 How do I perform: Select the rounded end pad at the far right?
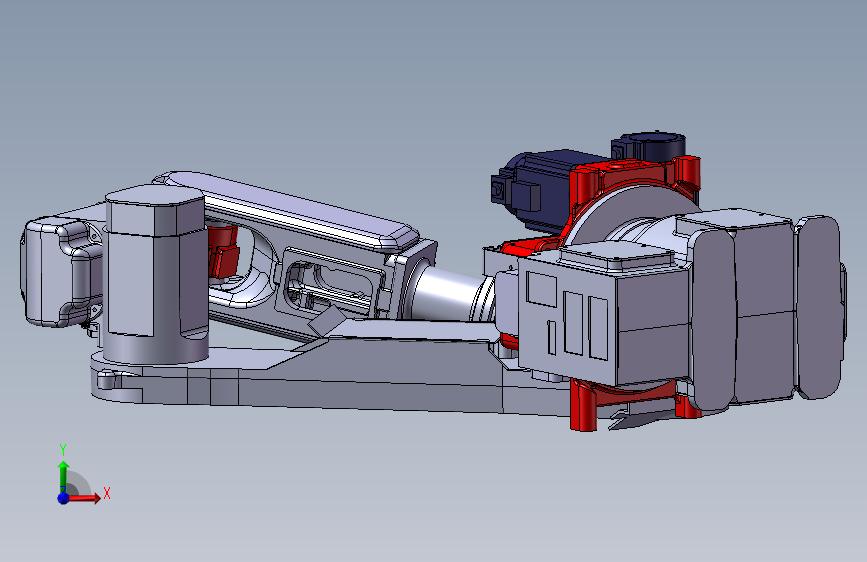point(818,307)
